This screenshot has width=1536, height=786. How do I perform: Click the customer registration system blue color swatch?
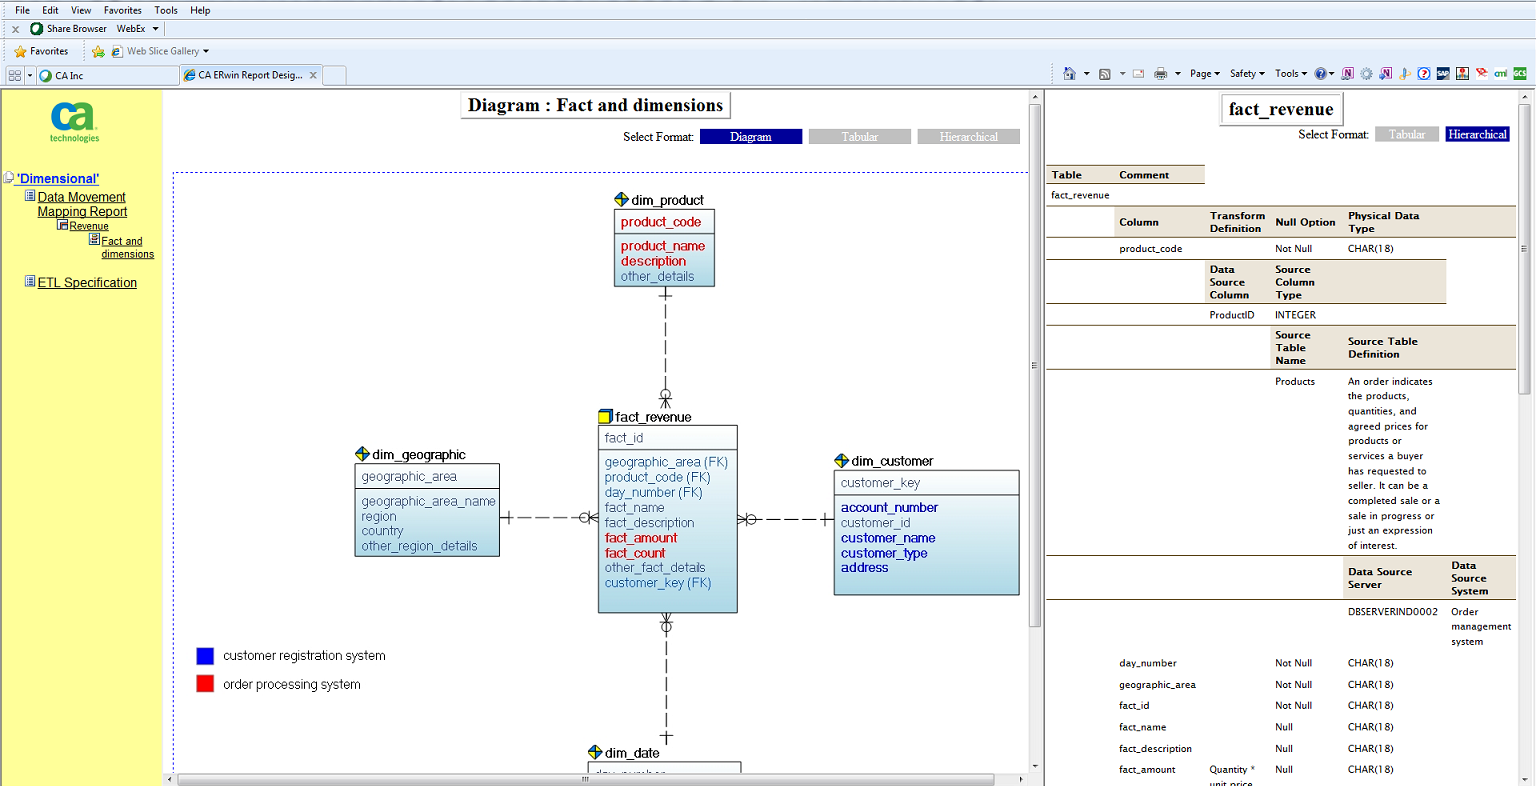(x=205, y=655)
